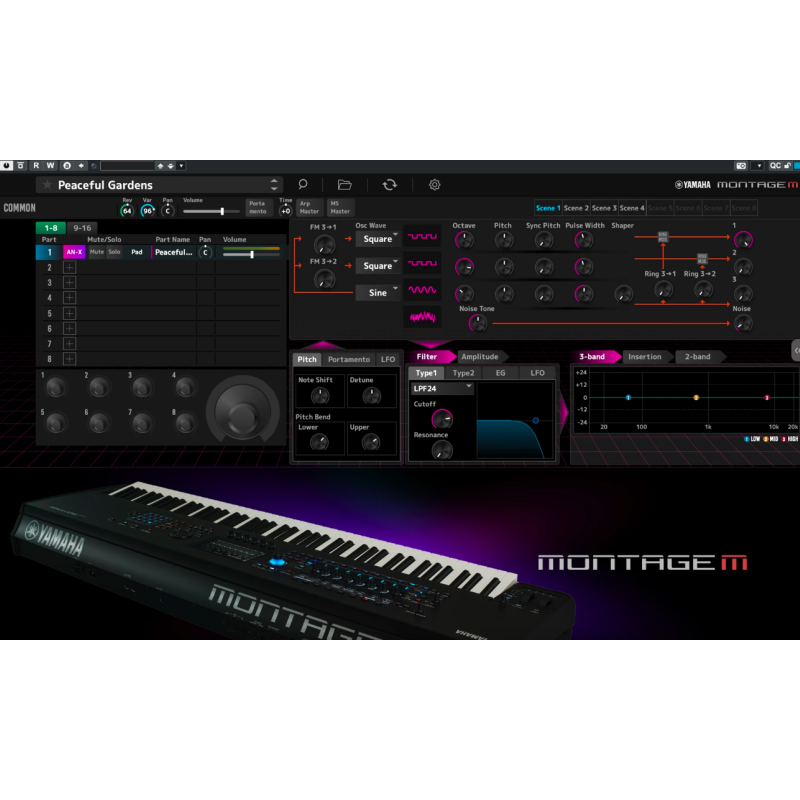Select the 1-8 parts tab

click(x=51, y=228)
